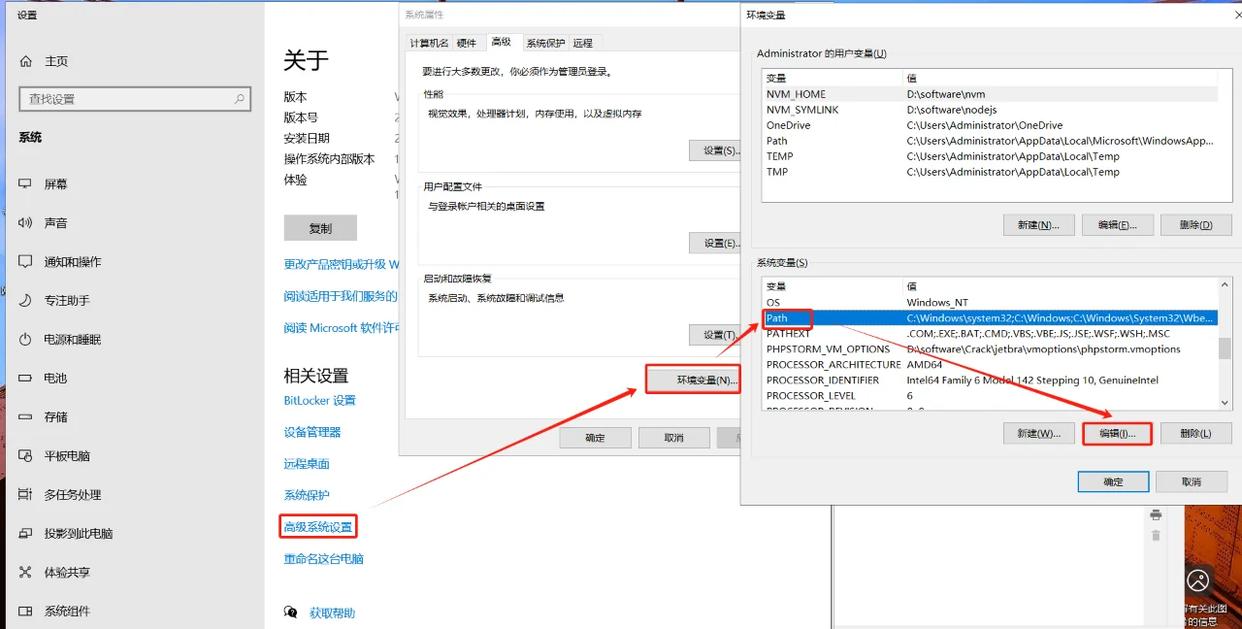Select Path row in system variables list

(x=990, y=318)
